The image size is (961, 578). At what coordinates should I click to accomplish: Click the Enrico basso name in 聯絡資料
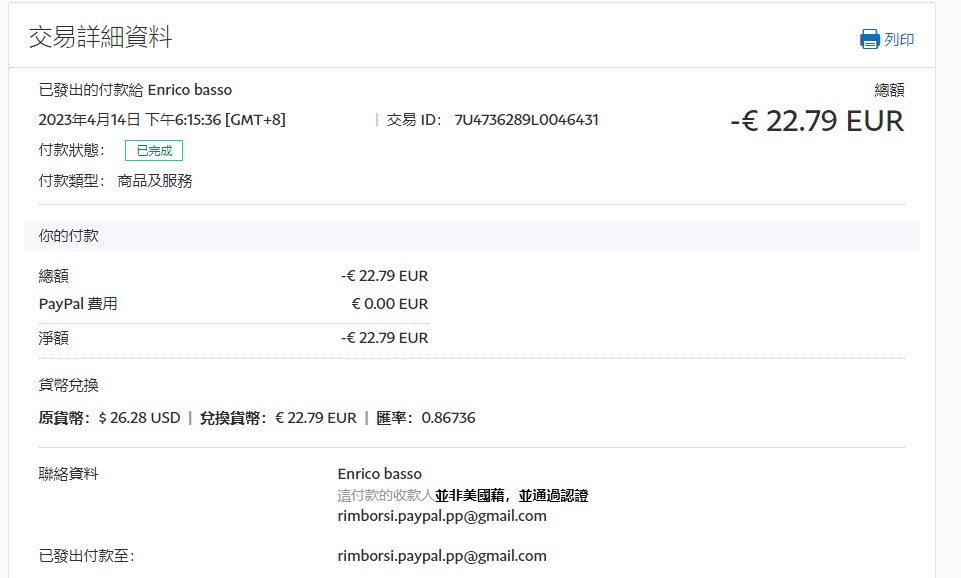coord(380,474)
